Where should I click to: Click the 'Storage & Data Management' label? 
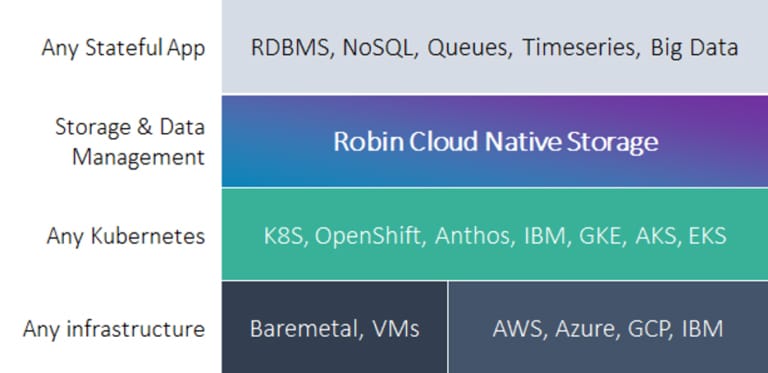tap(130, 142)
